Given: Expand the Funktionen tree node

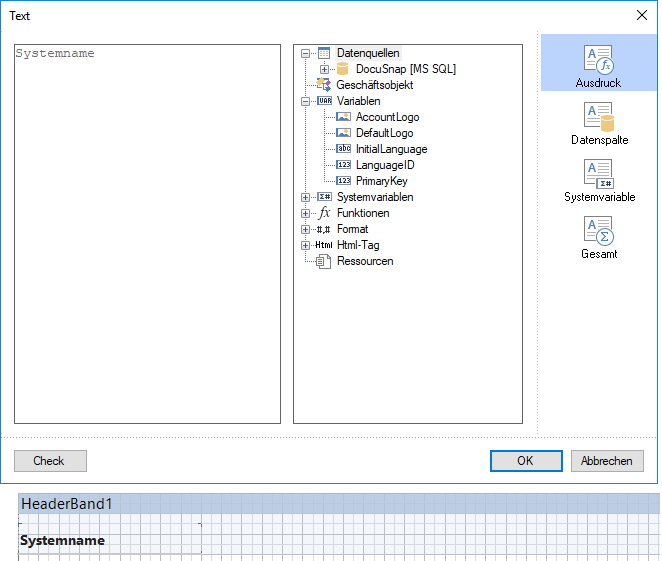Looking at the screenshot, I should 305,213.
